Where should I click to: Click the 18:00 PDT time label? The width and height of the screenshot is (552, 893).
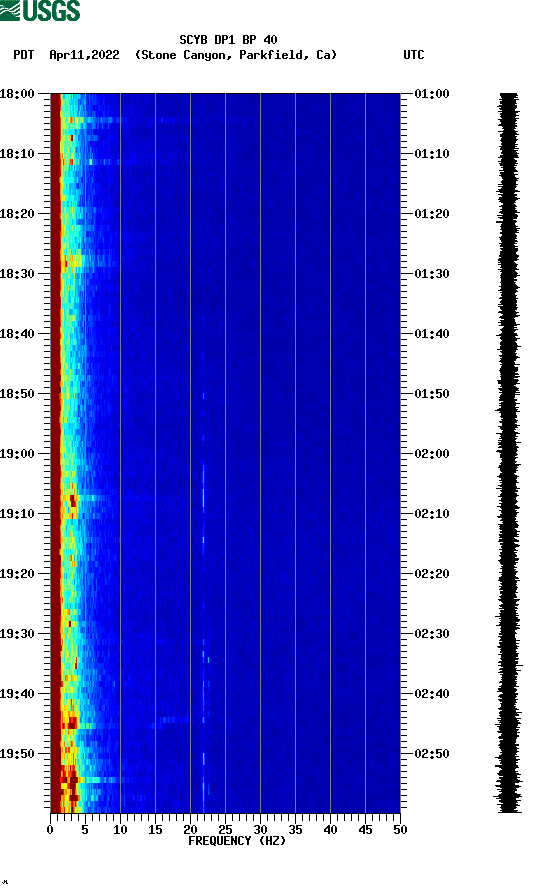(x=17, y=93)
